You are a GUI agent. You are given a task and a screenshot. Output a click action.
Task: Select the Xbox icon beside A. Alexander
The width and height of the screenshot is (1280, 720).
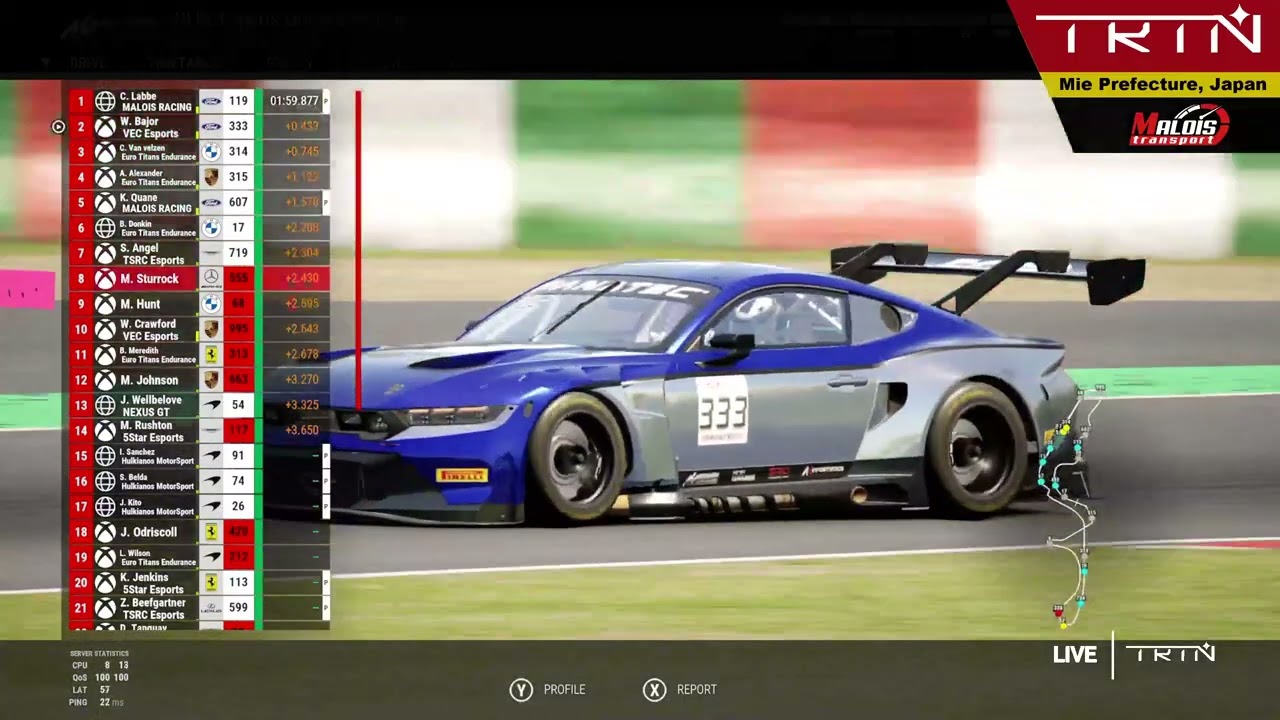click(x=105, y=177)
